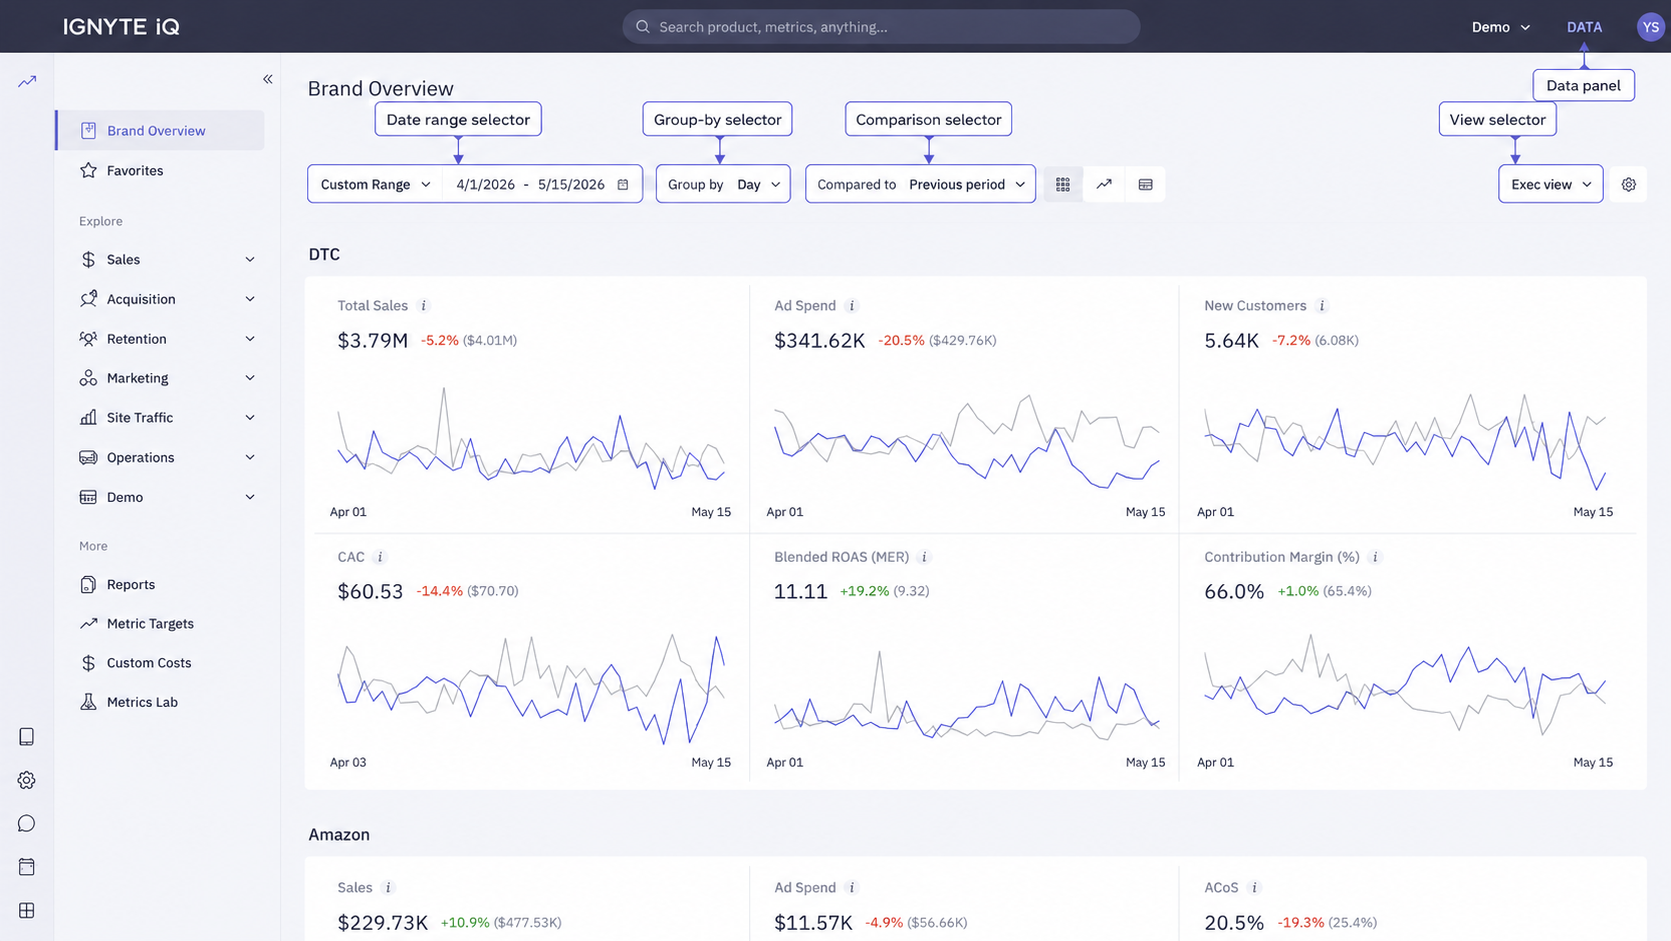Click the Favorites star icon
This screenshot has width=1671, height=941.
coord(88,170)
